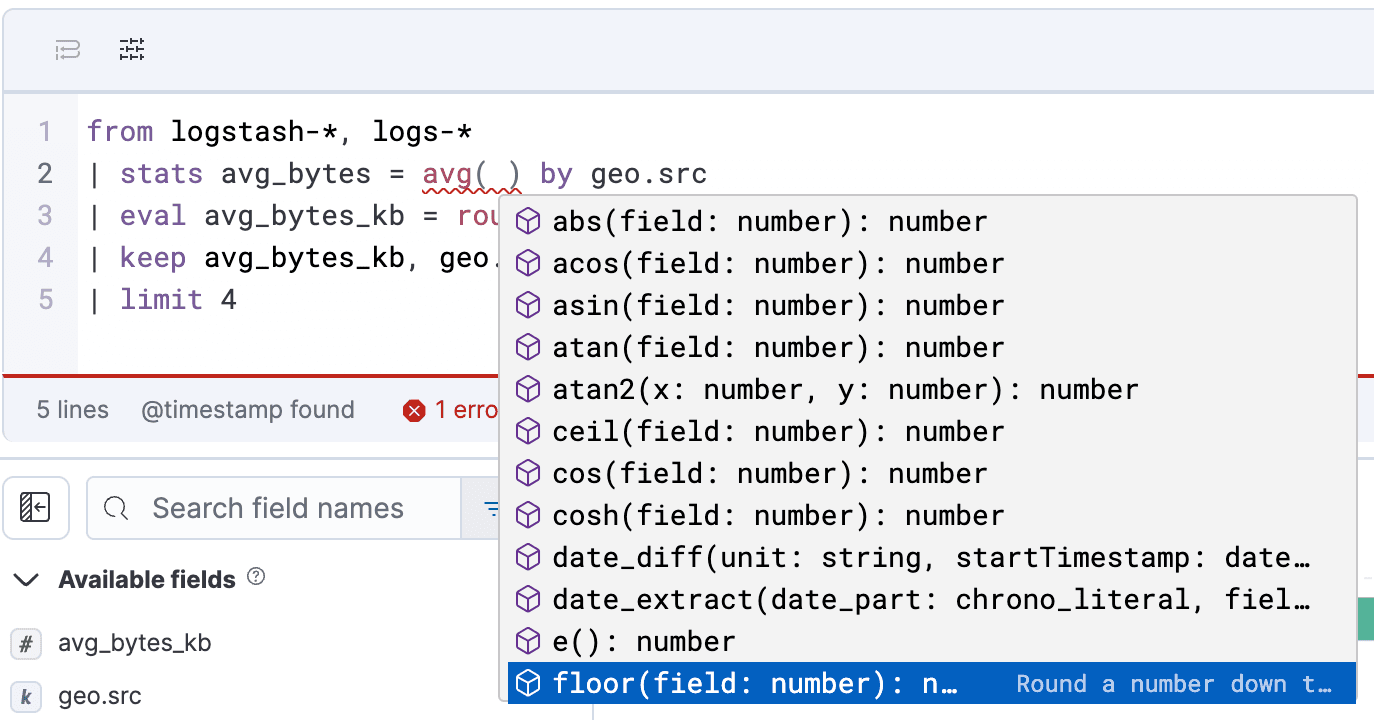Collapse the fields sidebar panel icon

(36, 507)
